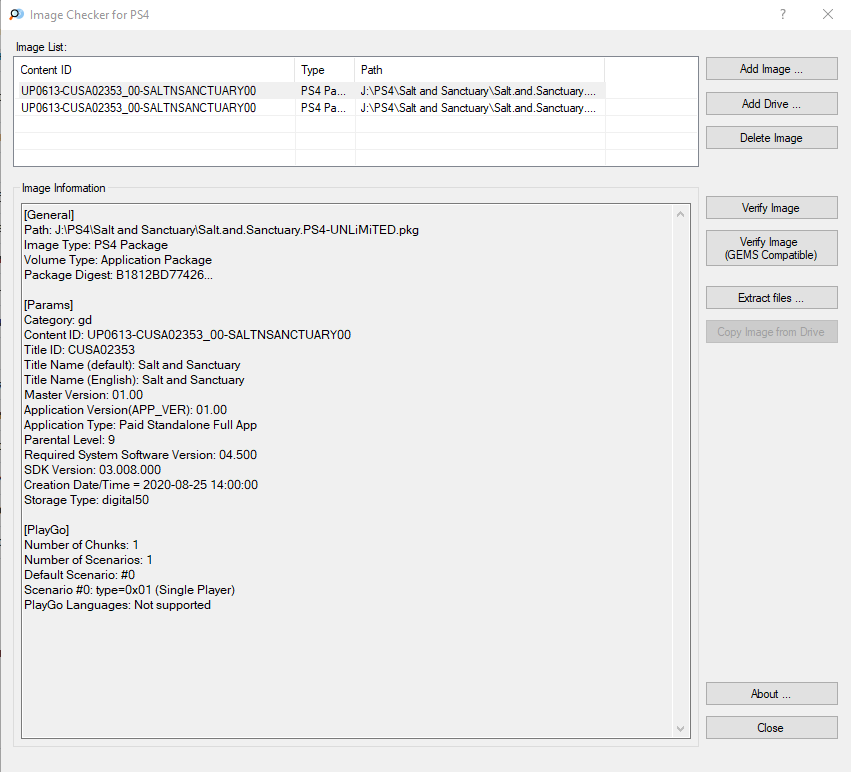
Task: Click the Image Type: PS4 Package line
Action: (x=96, y=245)
